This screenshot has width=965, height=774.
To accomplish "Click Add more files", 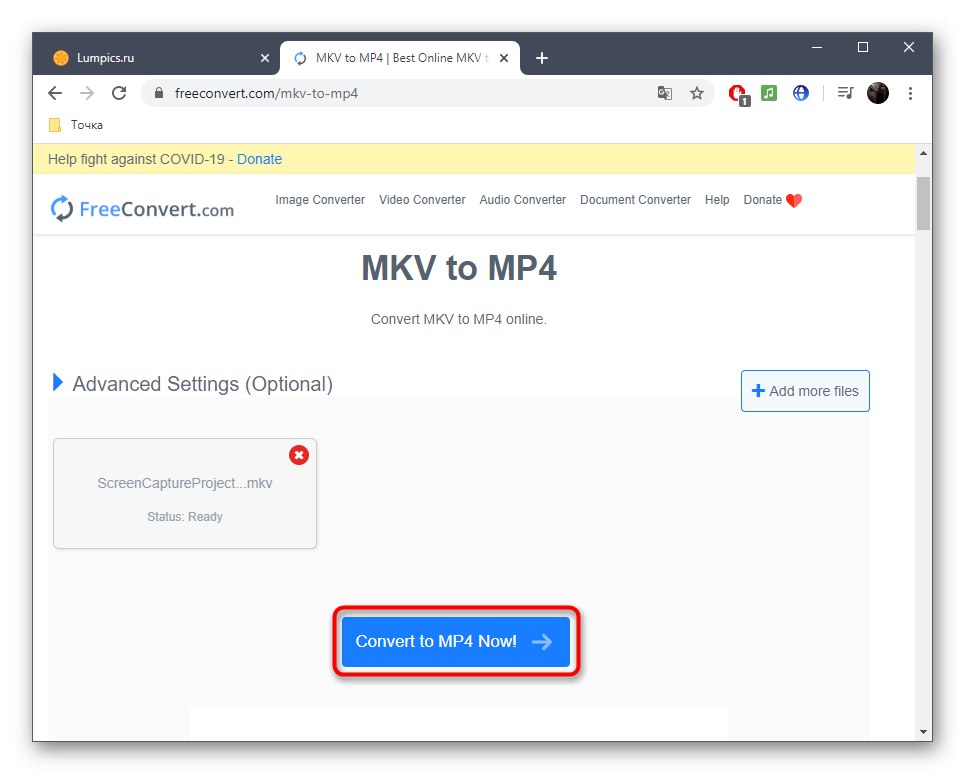I will 805,391.
